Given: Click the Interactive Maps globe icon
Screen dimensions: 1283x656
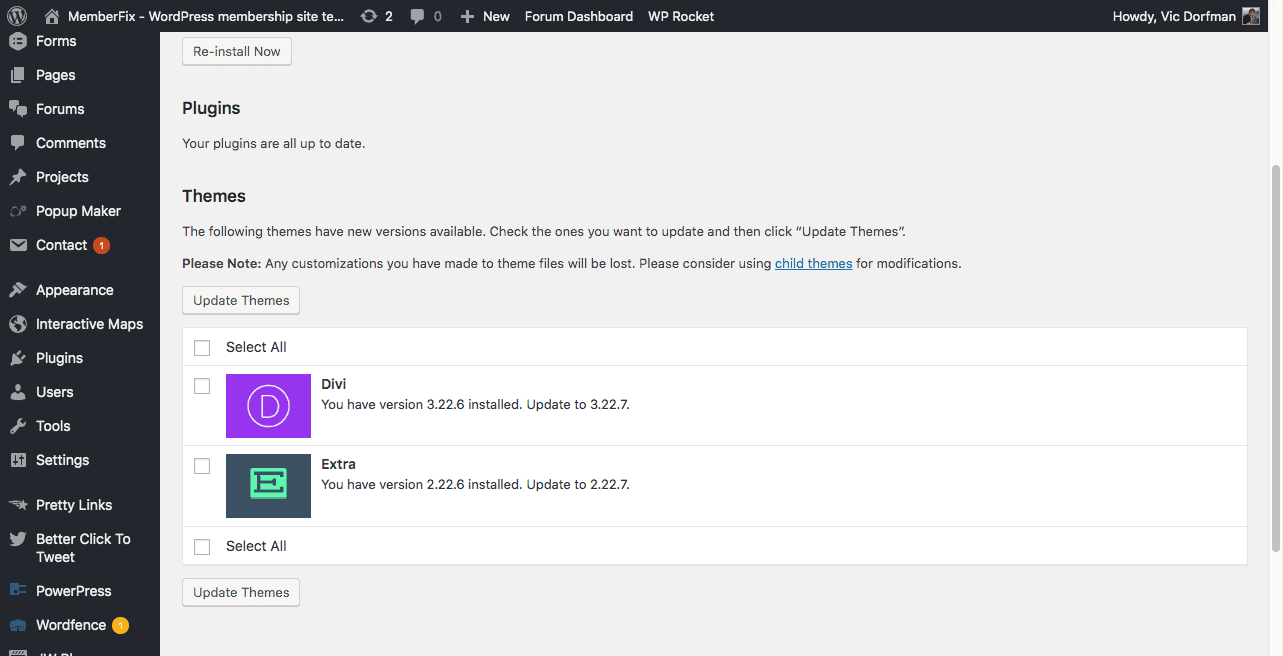Looking at the screenshot, I should [17, 324].
